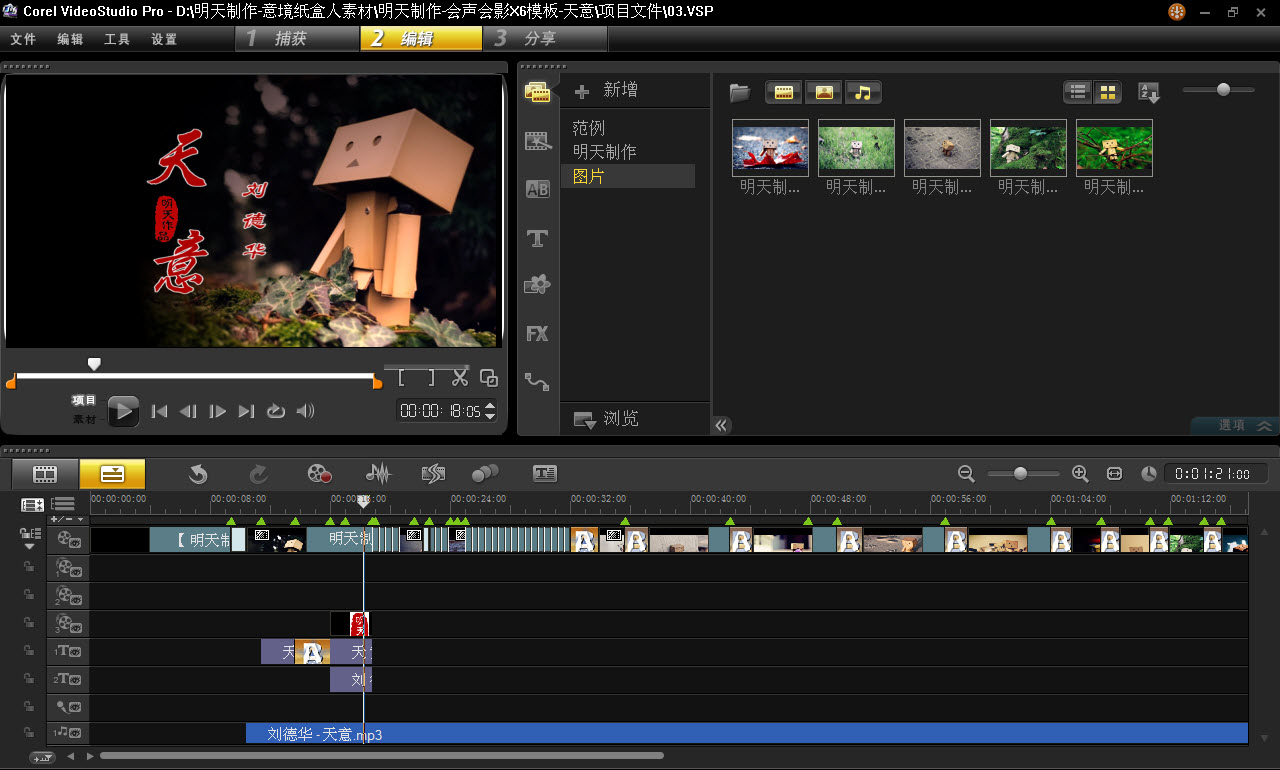Screen dimensions: 1280x770
Task: Open the Title library panel
Action: coord(538,238)
